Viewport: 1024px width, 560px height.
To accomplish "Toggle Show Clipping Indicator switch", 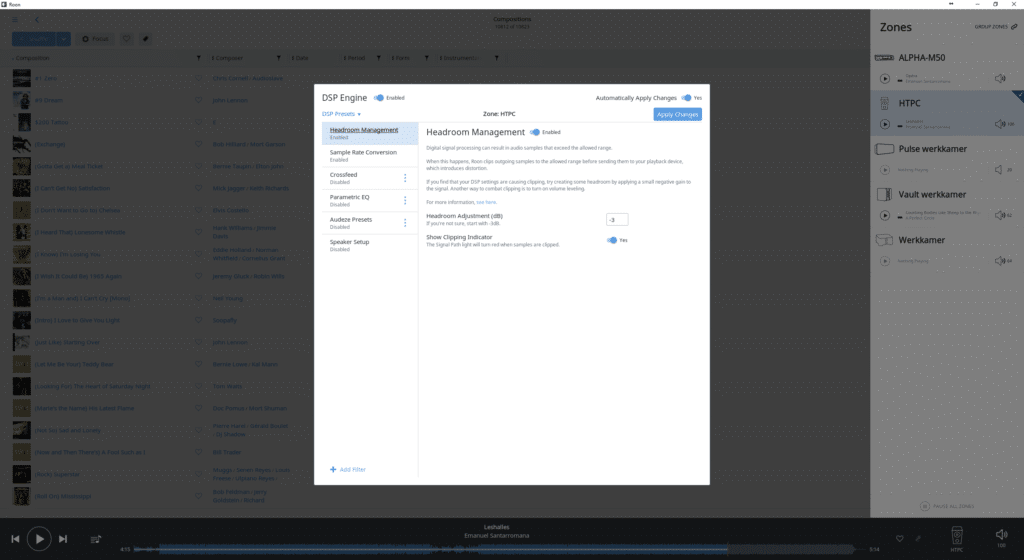I will point(612,240).
